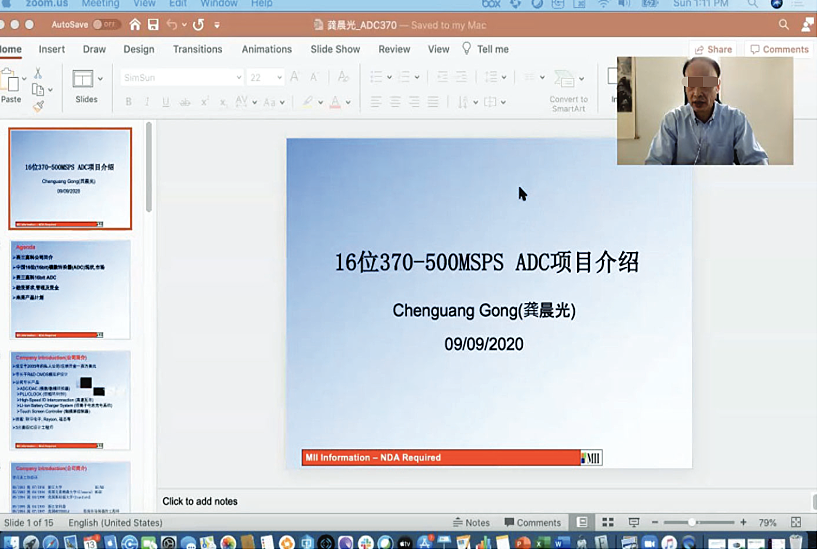
Task: Click the Share button
Action: click(713, 49)
